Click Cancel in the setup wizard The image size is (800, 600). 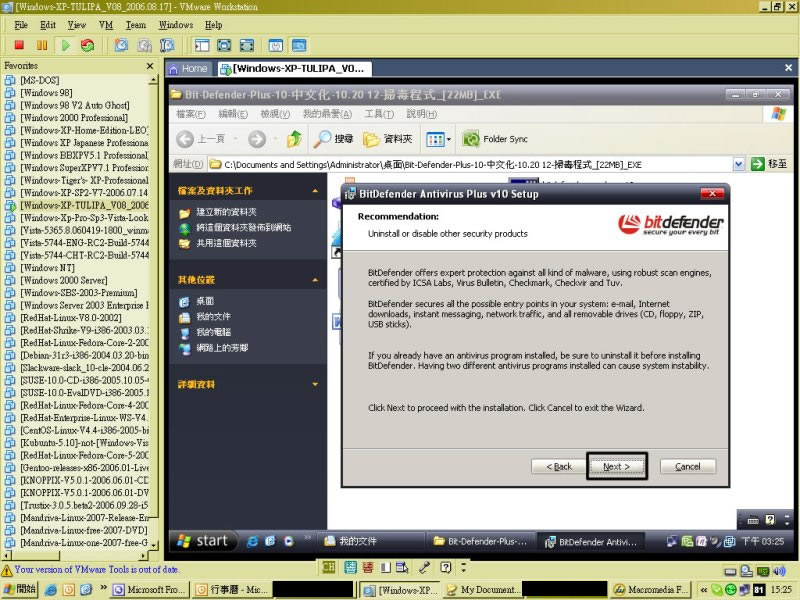tap(687, 466)
